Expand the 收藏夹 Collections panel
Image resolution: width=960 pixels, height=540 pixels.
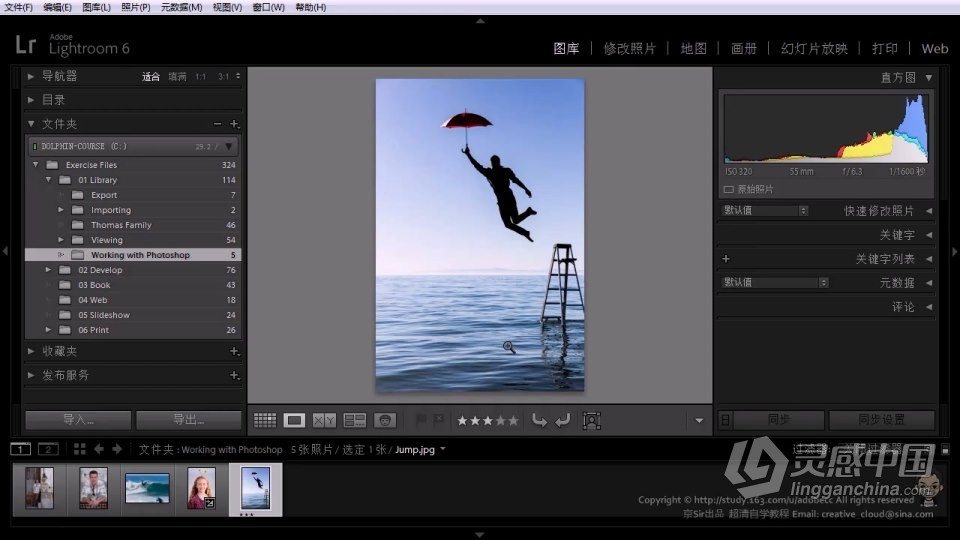pos(31,351)
